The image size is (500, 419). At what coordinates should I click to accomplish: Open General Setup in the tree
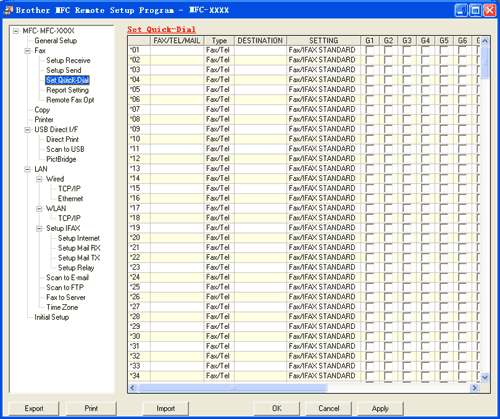click(x=56, y=41)
